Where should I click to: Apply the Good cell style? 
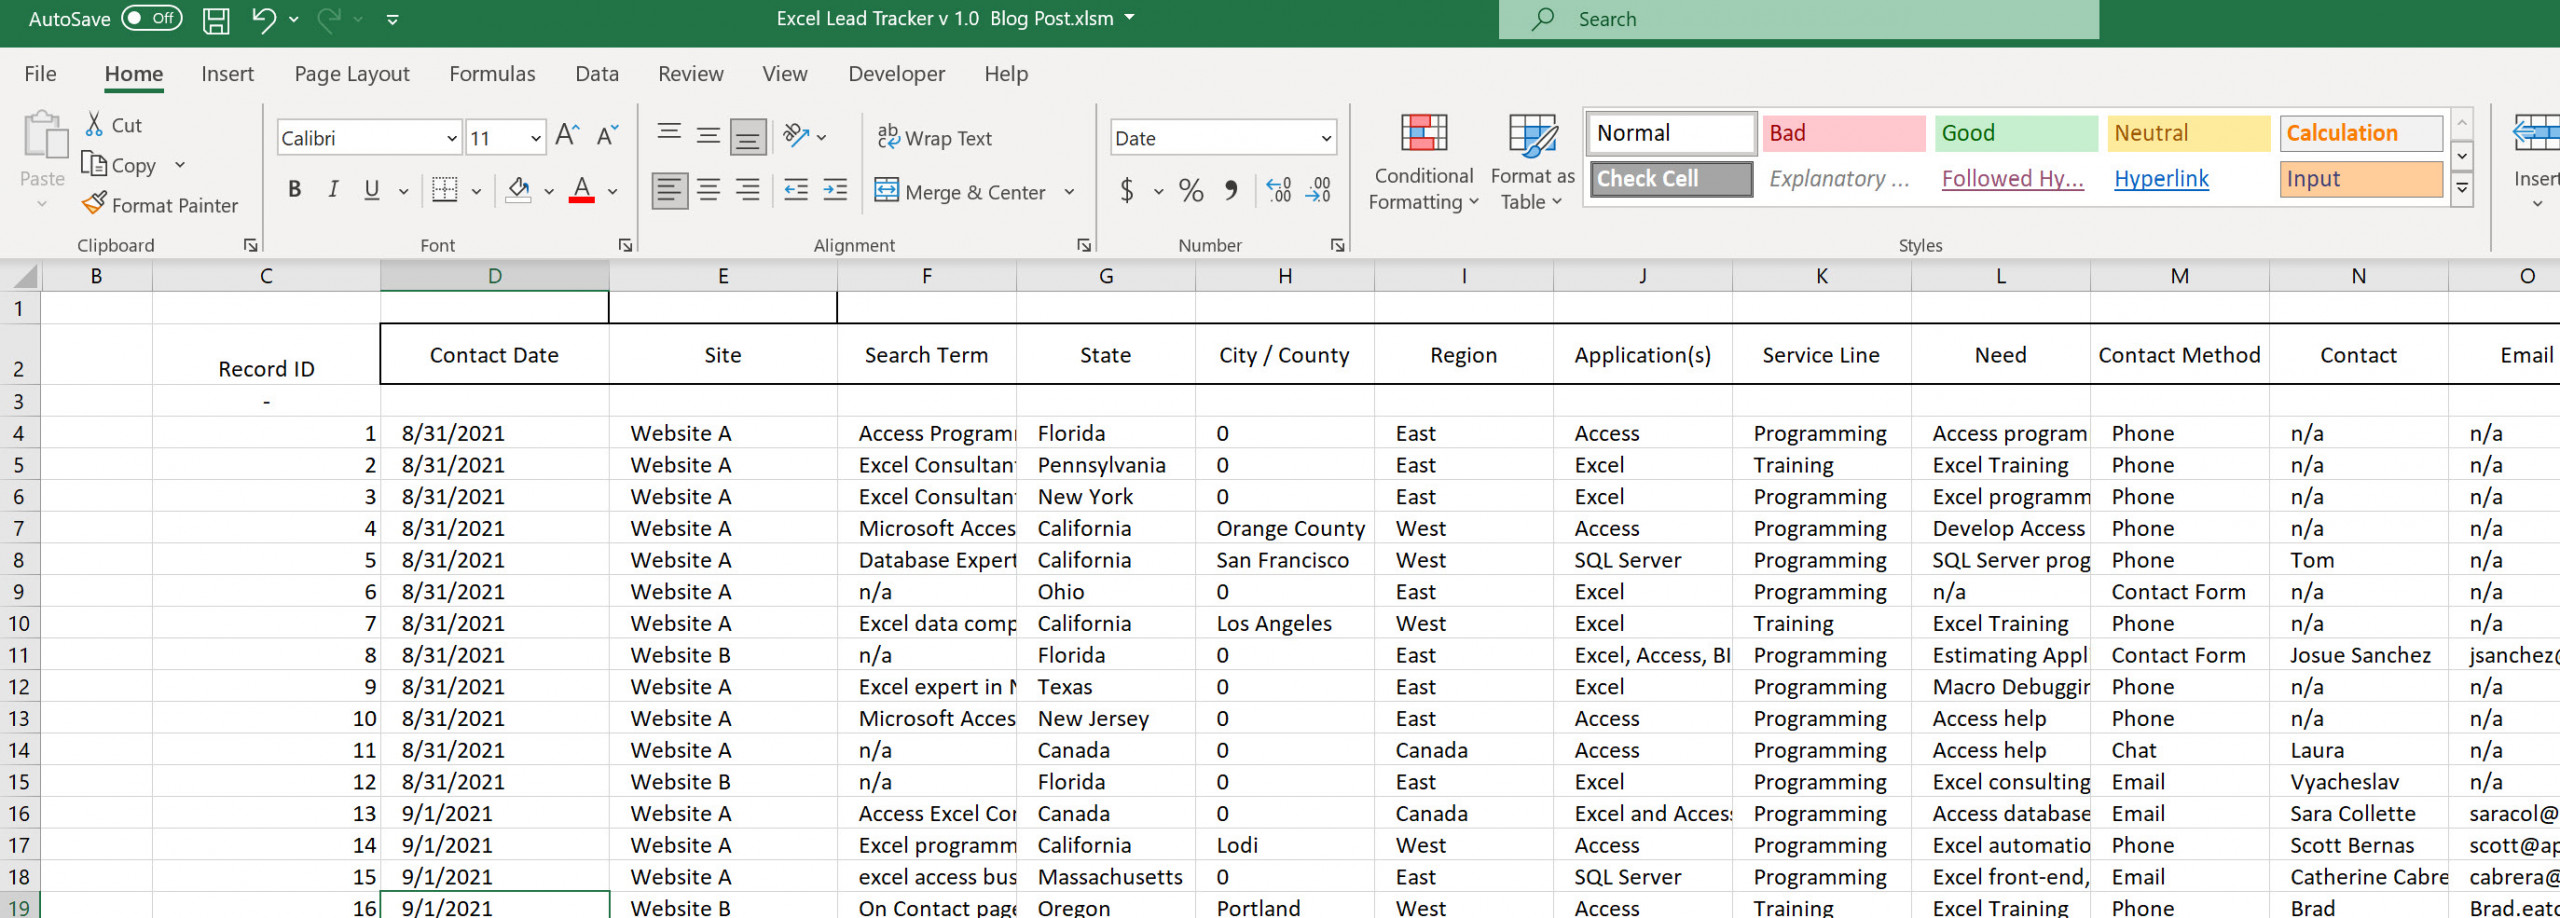pyautogui.click(x=2016, y=133)
